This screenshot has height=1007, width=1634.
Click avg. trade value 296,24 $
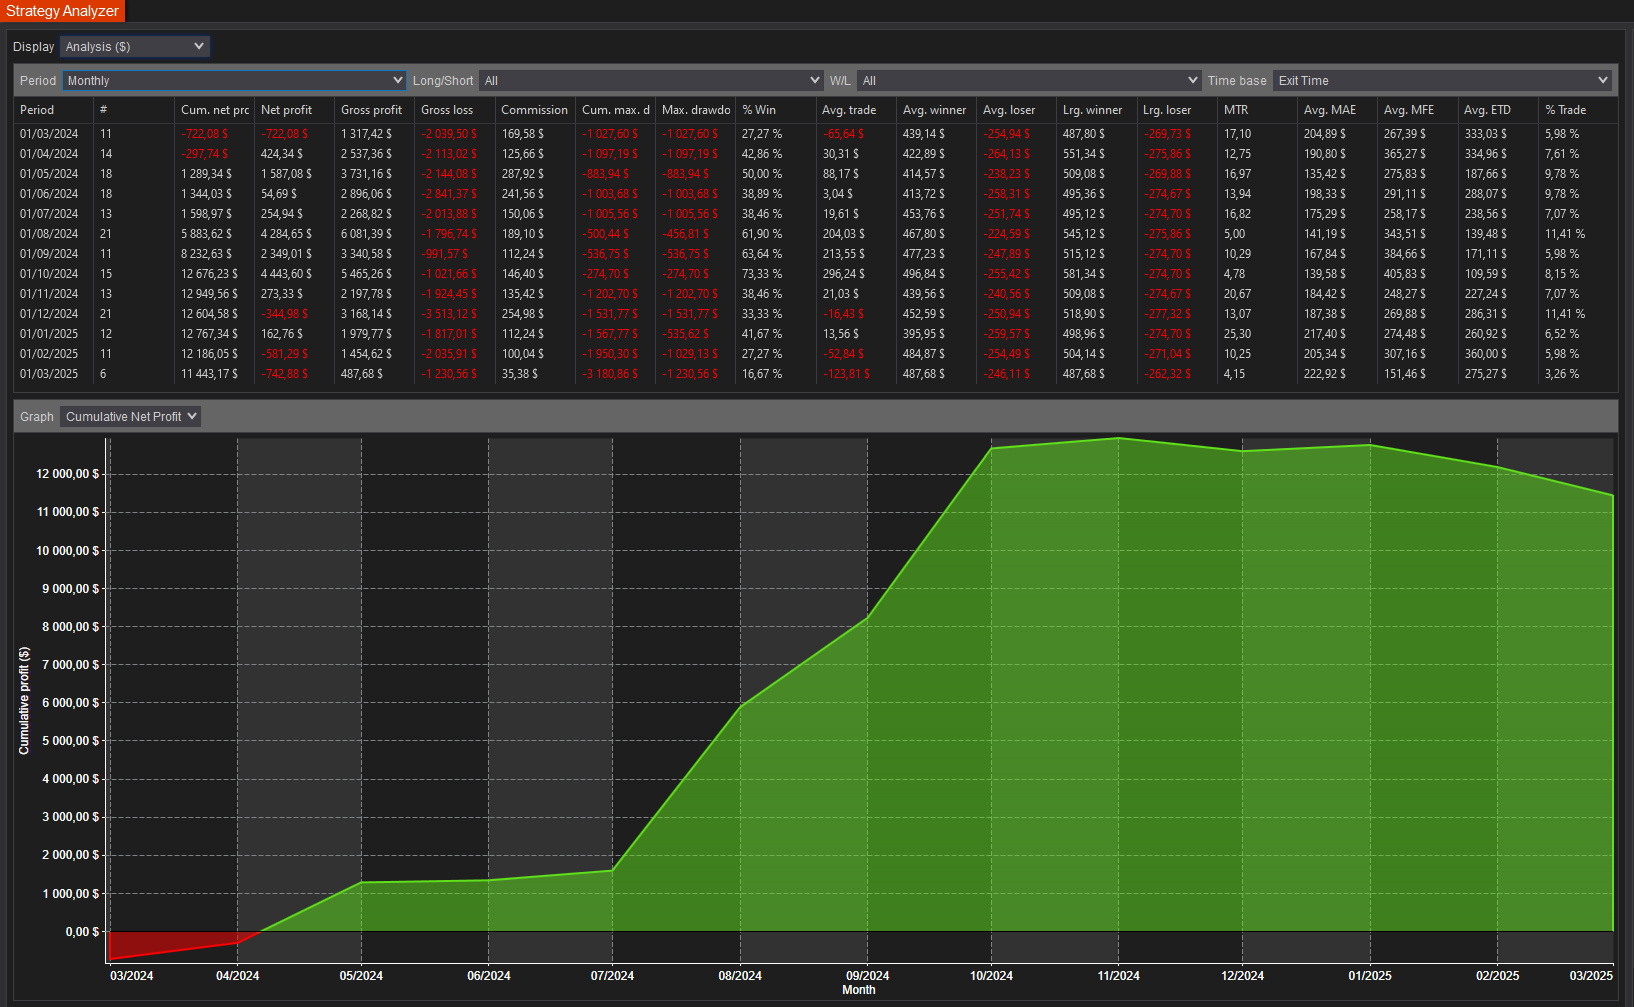tap(844, 274)
